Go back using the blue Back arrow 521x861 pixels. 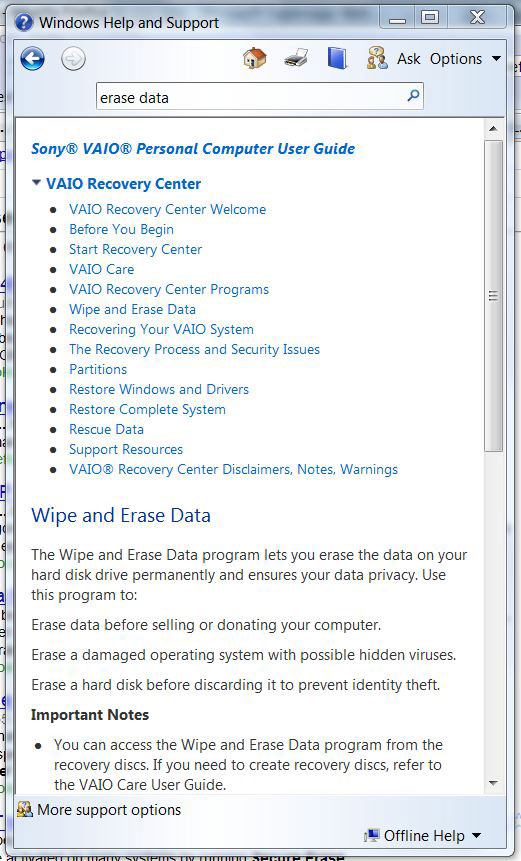pyautogui.click(x=32, y=59)
